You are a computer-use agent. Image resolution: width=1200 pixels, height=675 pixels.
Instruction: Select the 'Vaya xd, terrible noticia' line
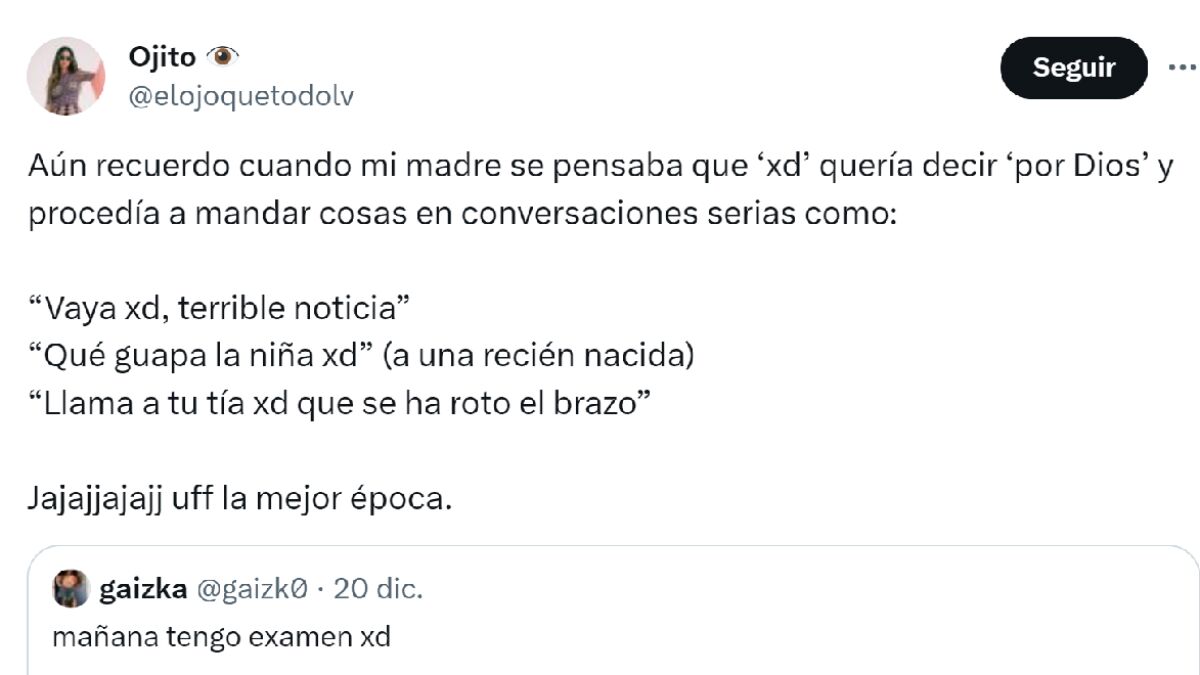pyautogui.click(x=220, y=309)
